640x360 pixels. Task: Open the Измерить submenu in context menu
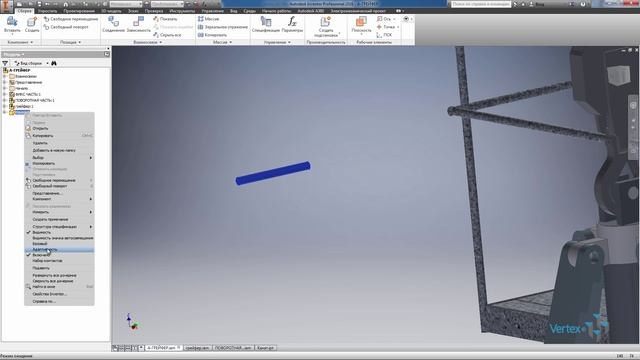(59, 212)
